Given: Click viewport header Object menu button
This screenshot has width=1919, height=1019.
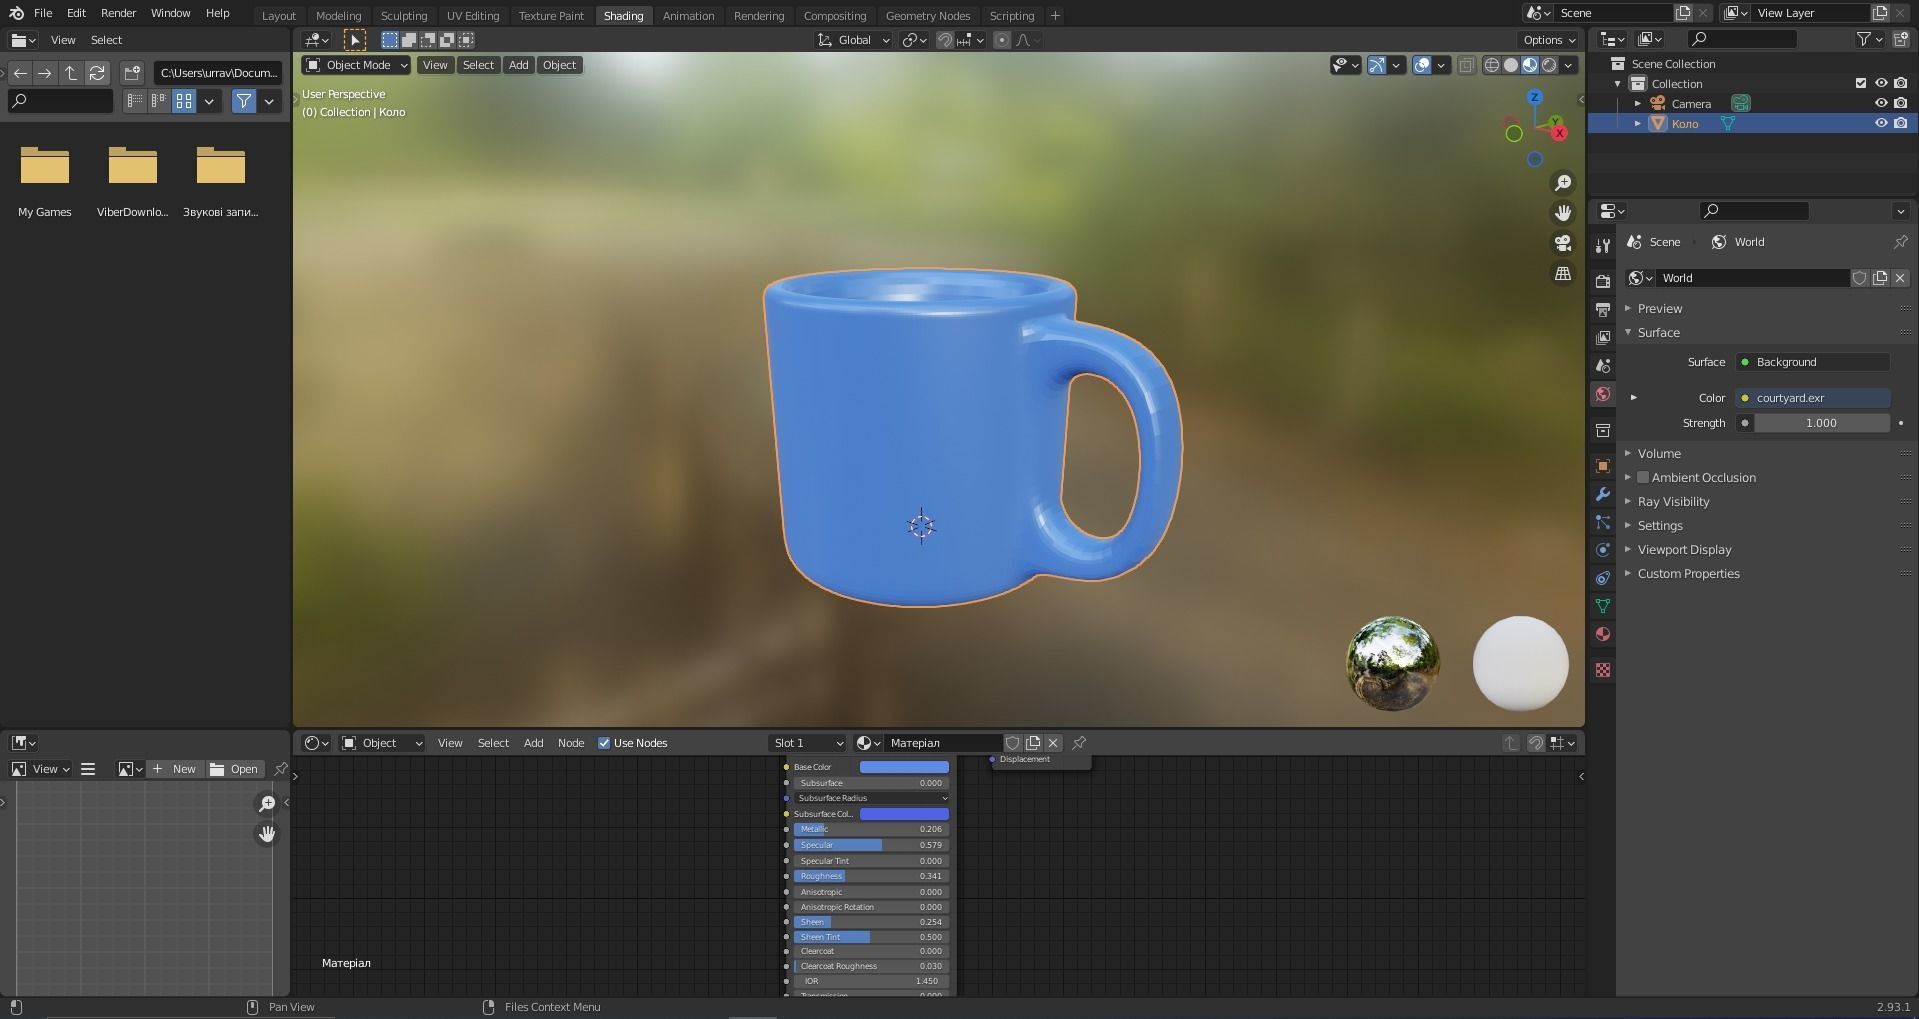Looking at the screenshot, I should (x=559, y=65).
